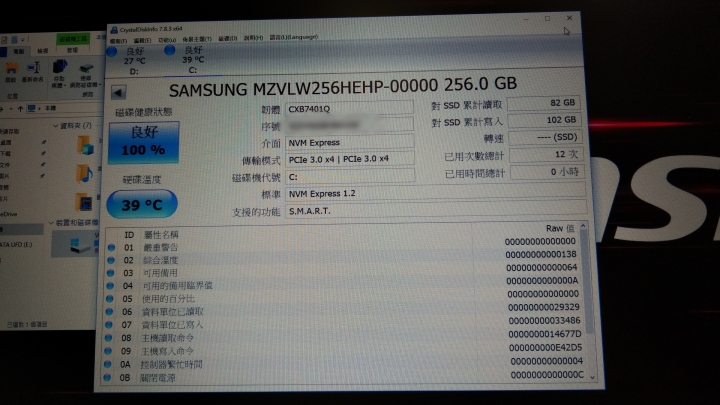Viewport: 720px width, 405px height.
Task: Click the rotation rate value ---- (SSD)
Action: coord(546,137)
